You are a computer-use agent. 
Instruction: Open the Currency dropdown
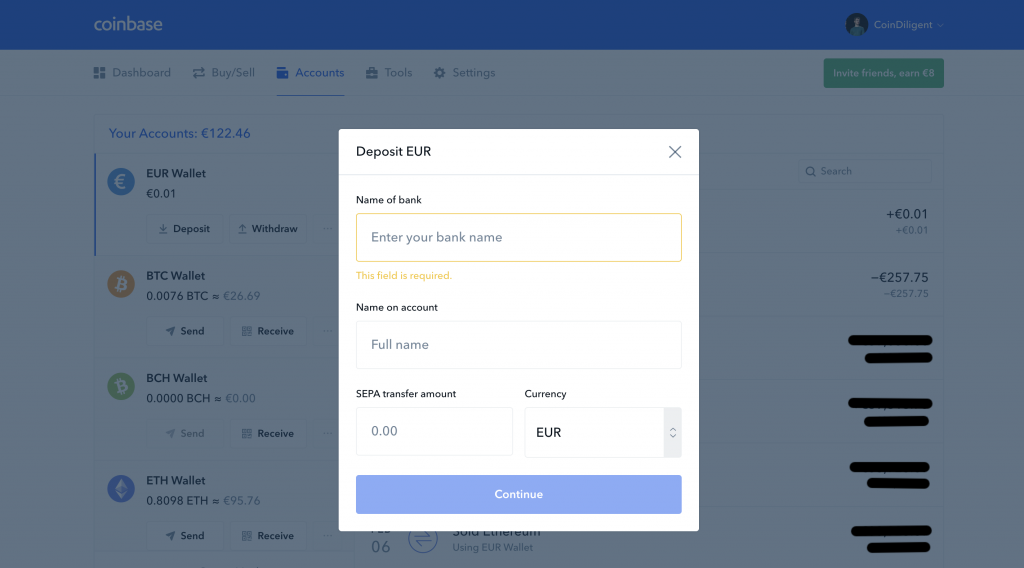[602, 432]
